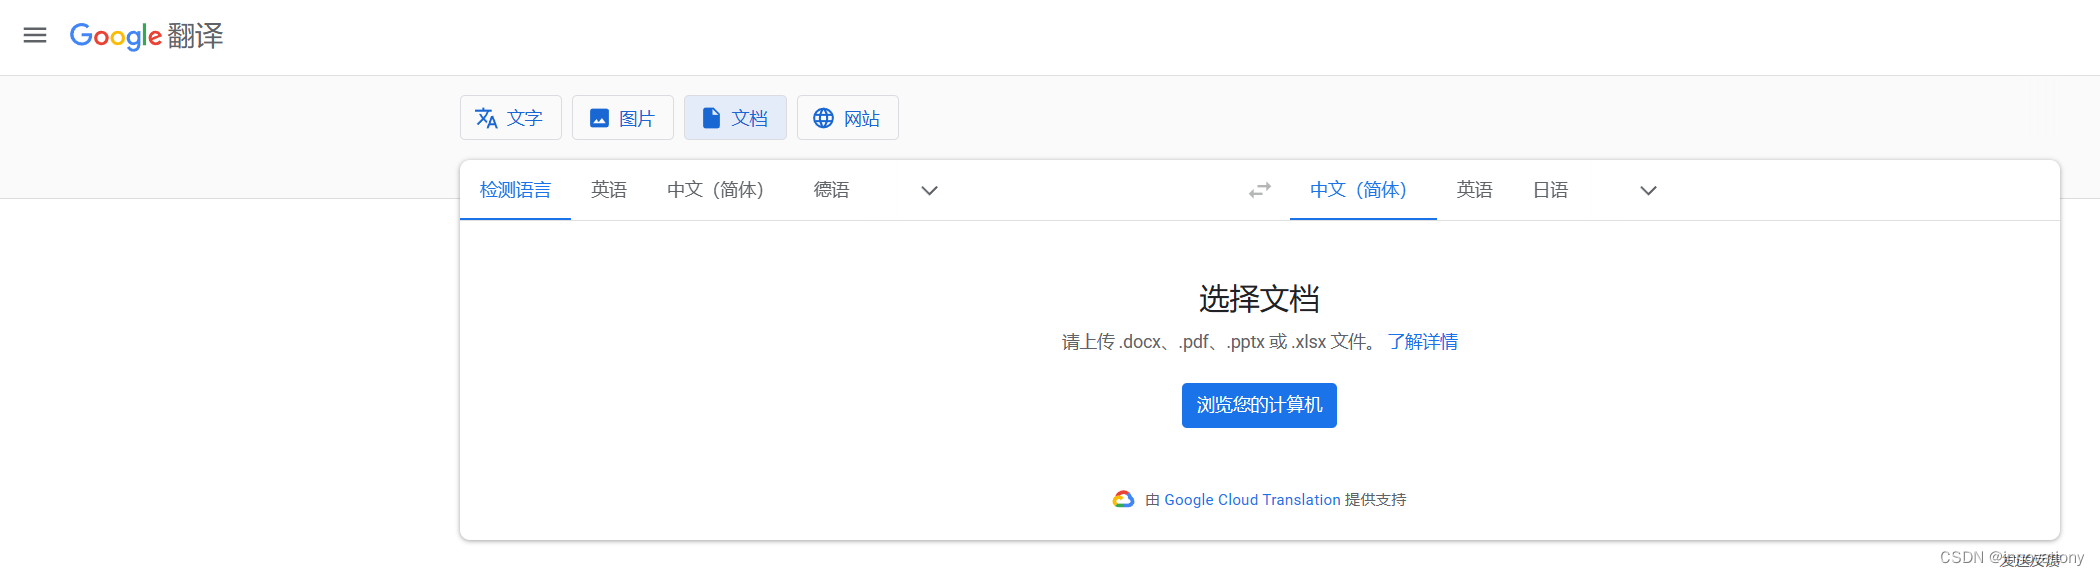Click the 发送反馈 send feedback link
2100x576 pixels.
coord(2030,560)
